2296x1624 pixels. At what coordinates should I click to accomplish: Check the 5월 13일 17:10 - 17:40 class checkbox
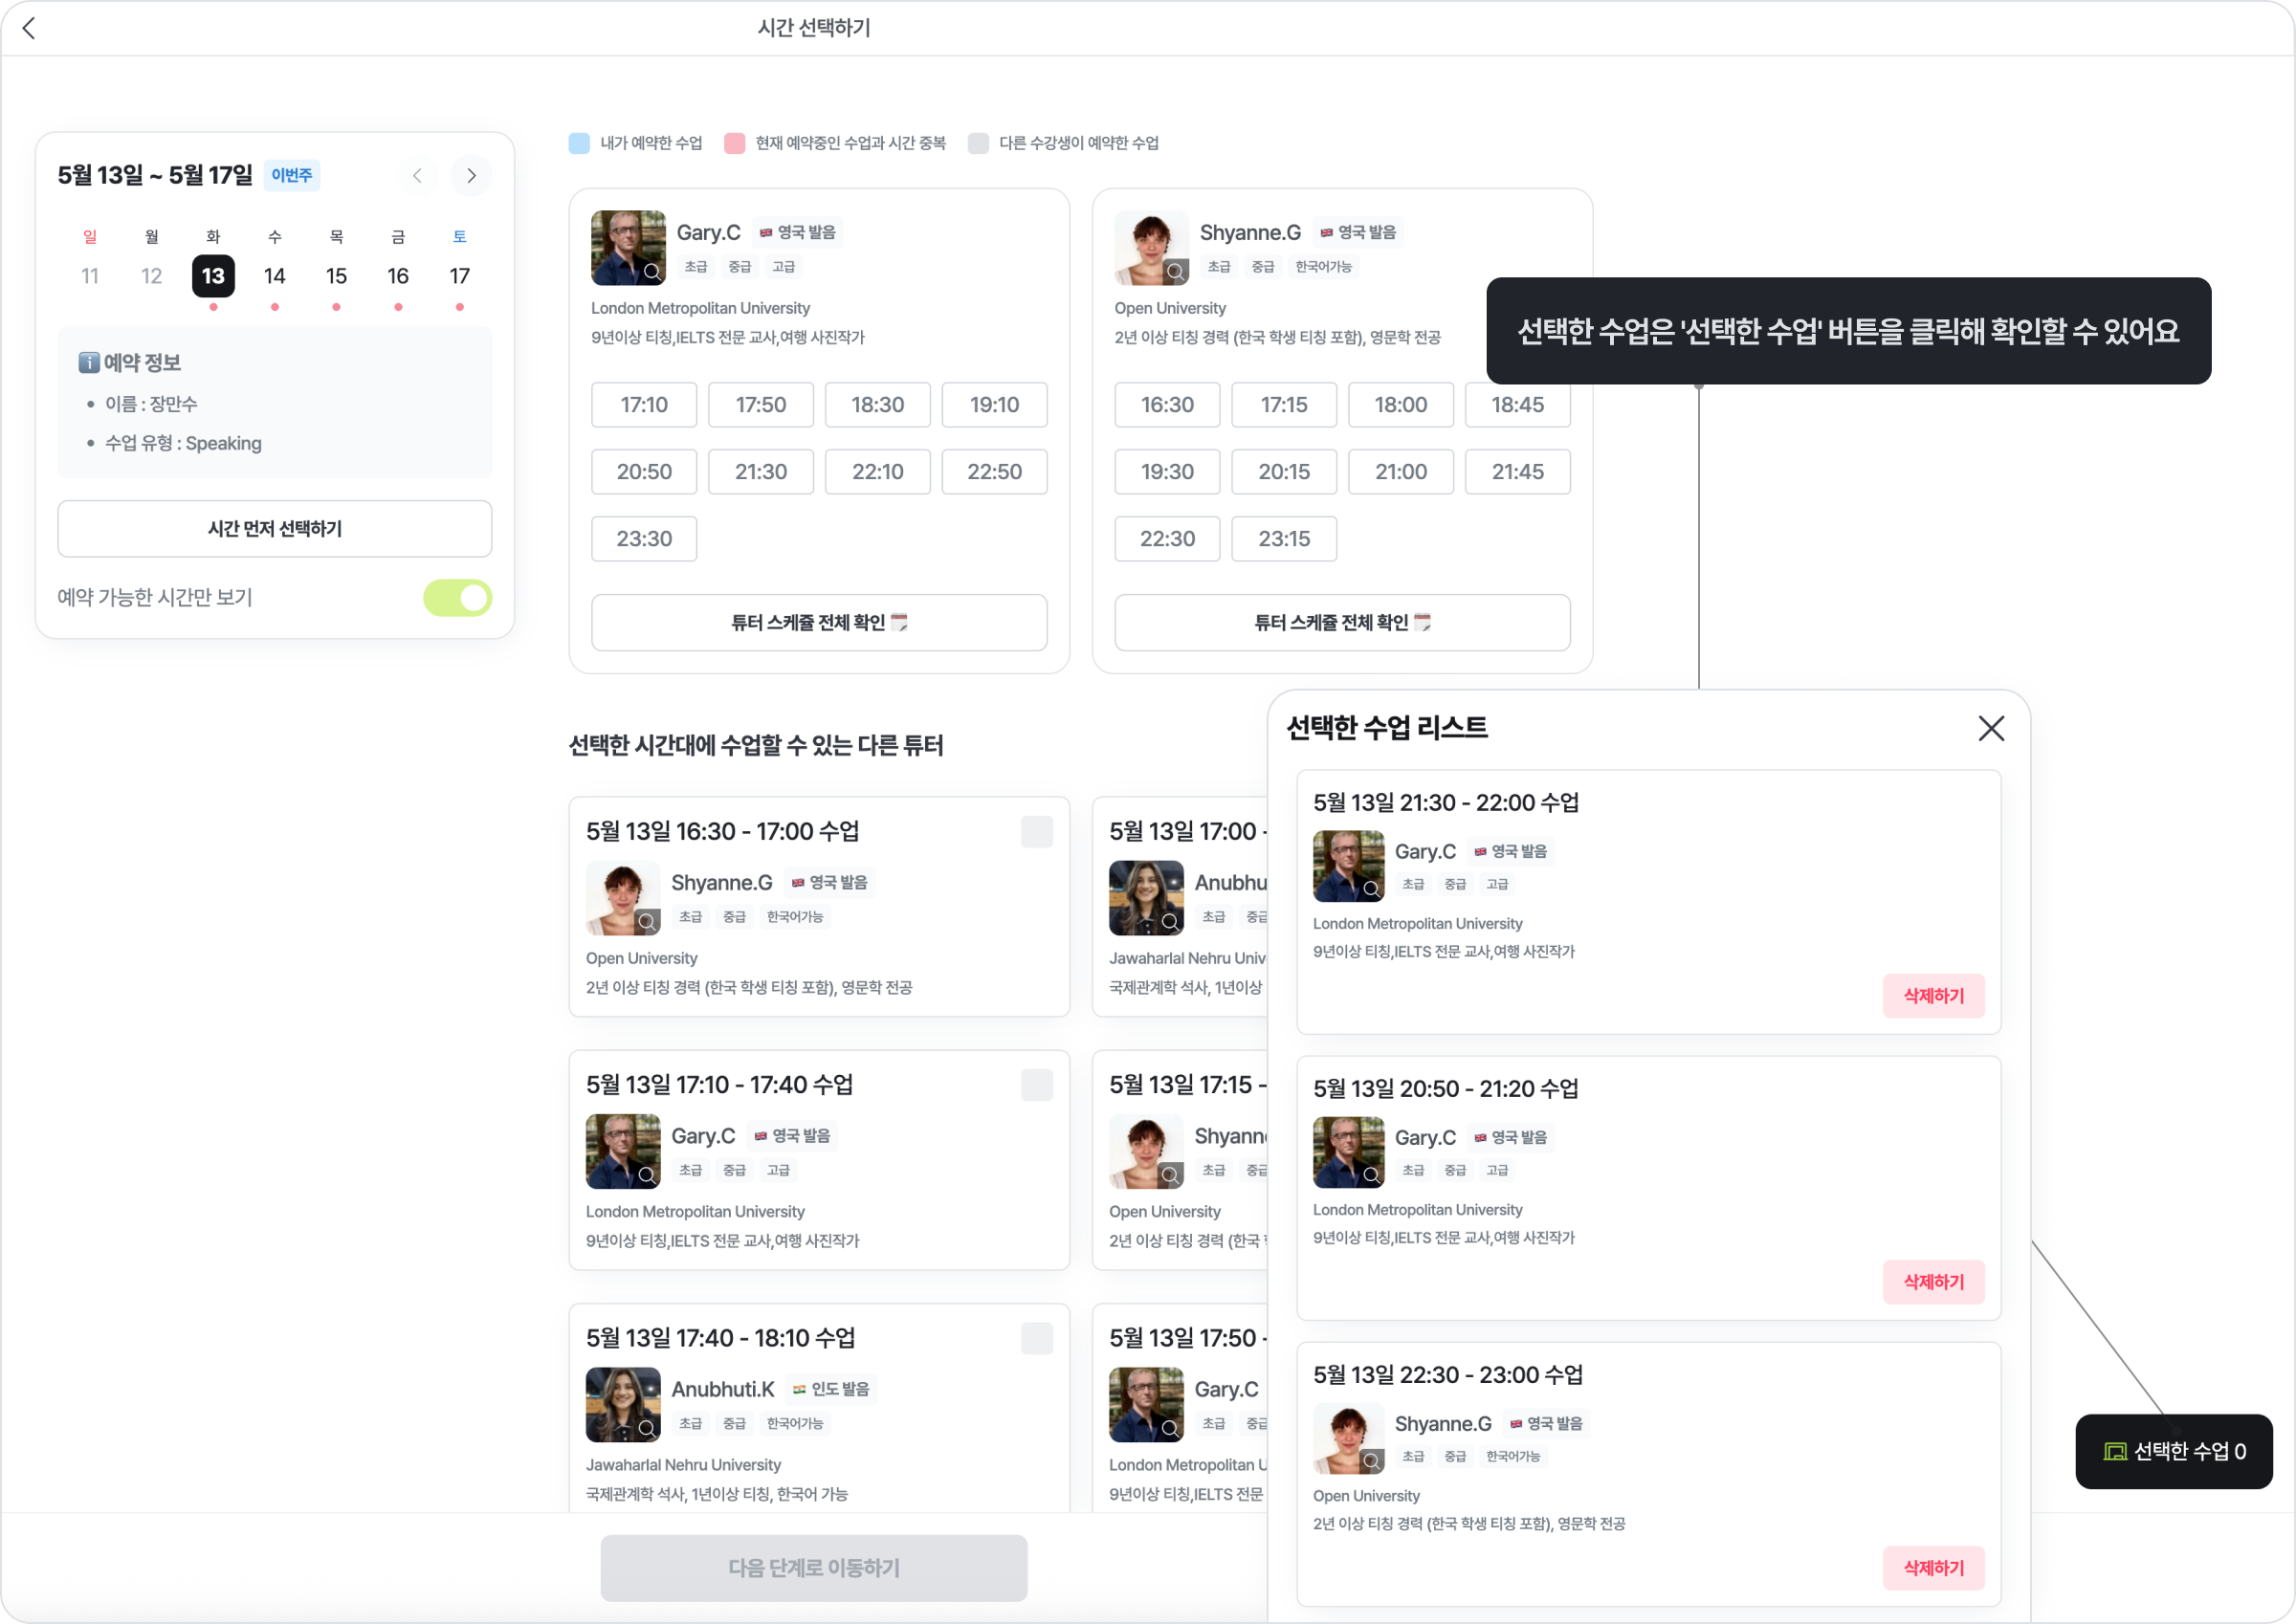click(x=1036, y=1085)
